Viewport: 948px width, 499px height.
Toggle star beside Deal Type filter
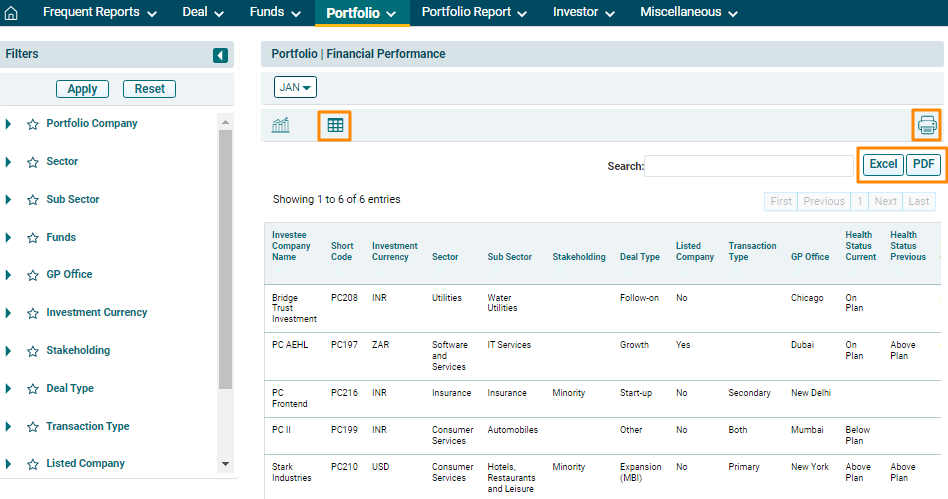pyautogui.click(x=33, y=389)
